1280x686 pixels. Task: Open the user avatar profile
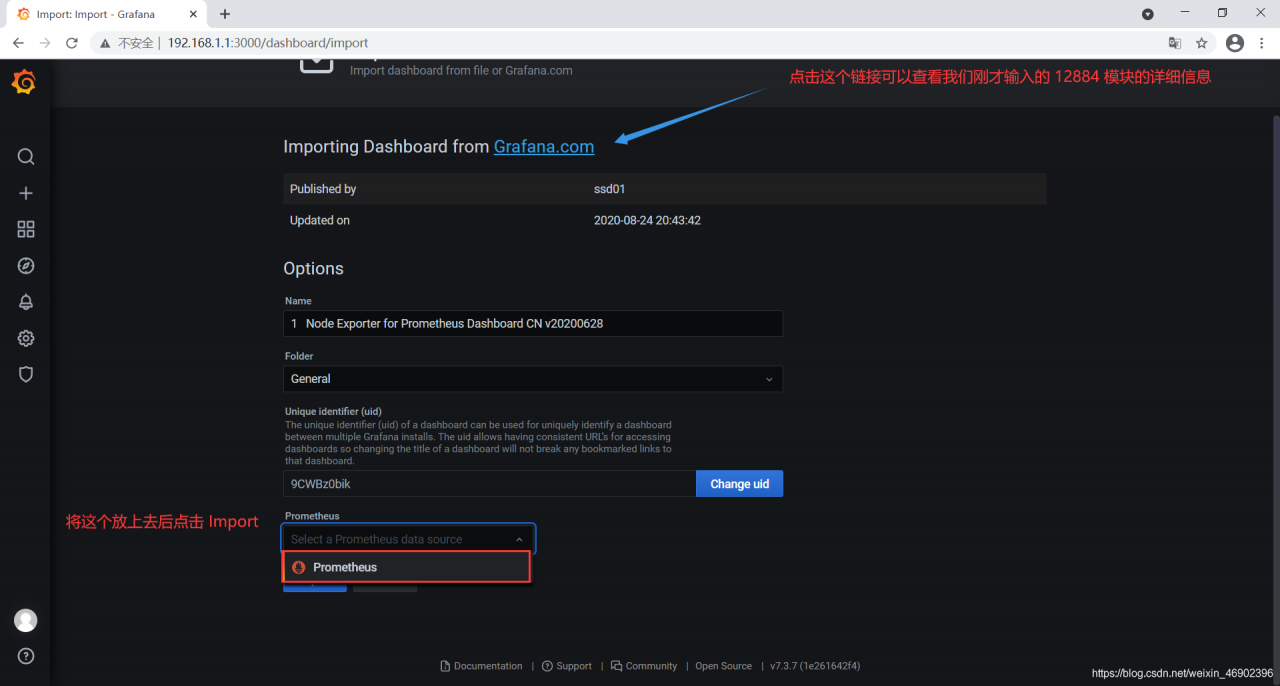pyautogui.click(x=26, y=620)
